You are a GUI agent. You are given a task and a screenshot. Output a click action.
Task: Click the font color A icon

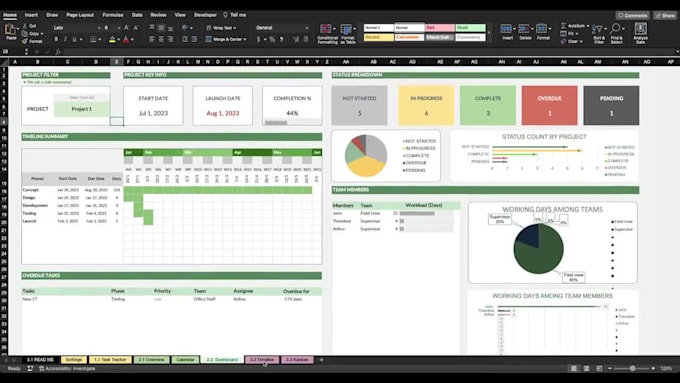pos(126,39)
